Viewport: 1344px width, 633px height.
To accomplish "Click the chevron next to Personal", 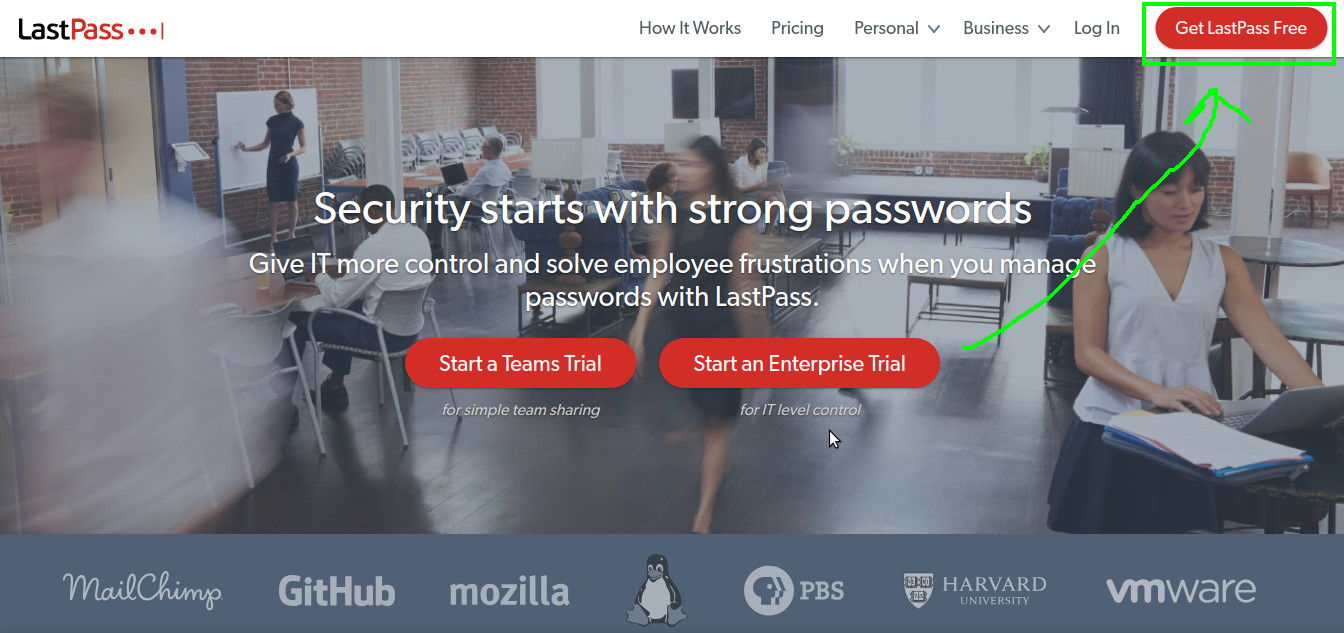I will click(x=934, y=29).
